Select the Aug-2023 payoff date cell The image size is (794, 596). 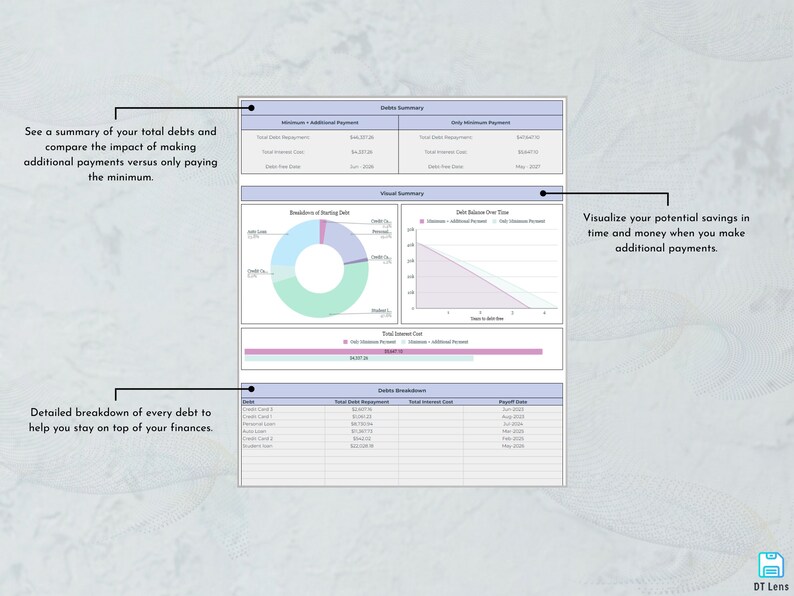click(x=513, y=416)
